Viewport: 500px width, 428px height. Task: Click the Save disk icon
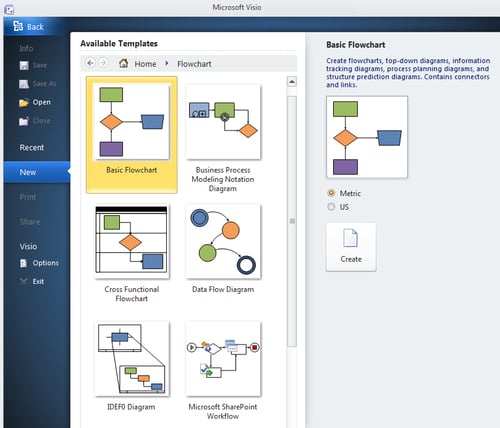point(24,65)
